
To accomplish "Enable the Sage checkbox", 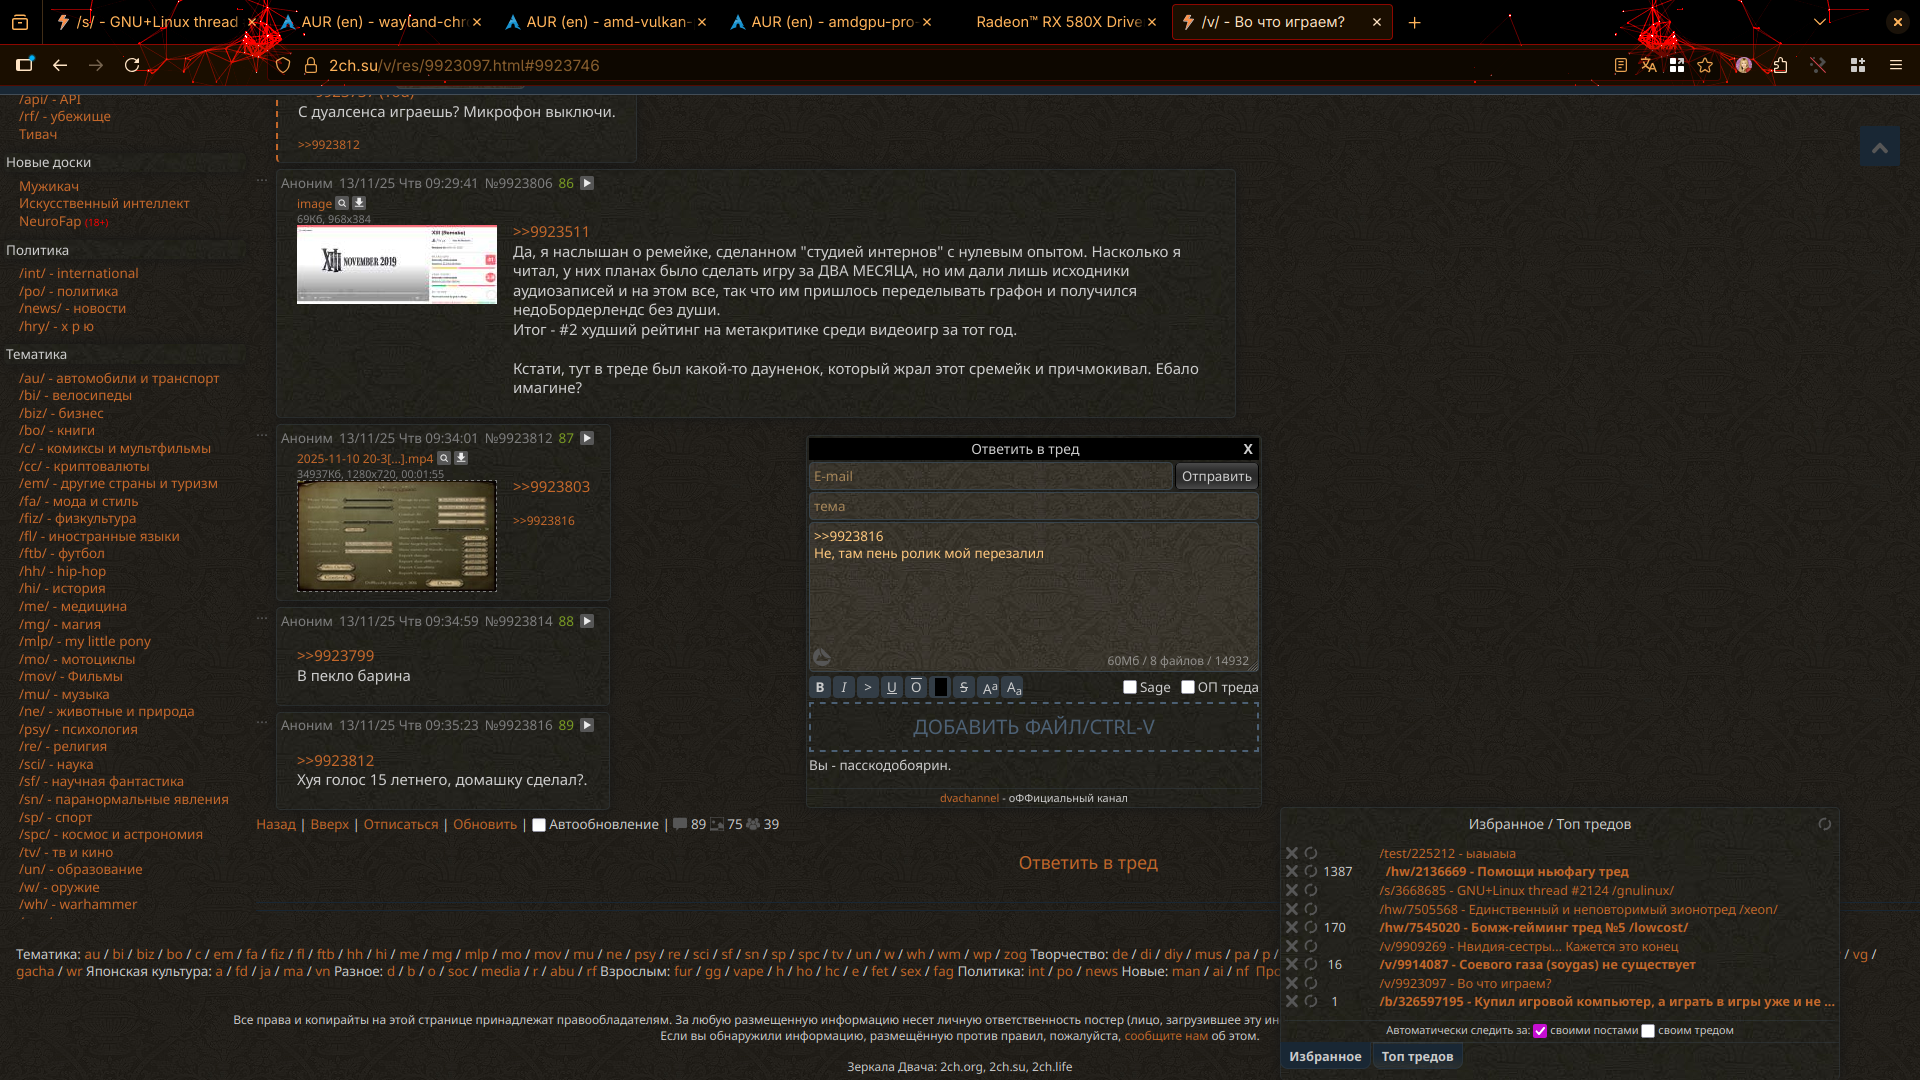I will [x=1130, y=687].
